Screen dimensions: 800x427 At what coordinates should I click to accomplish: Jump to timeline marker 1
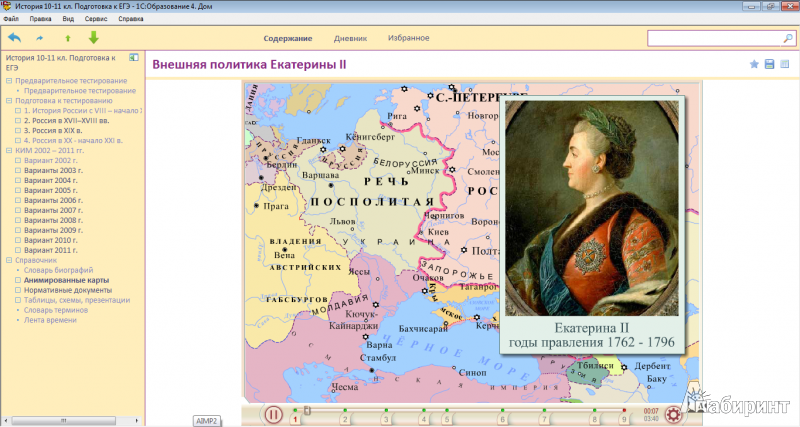(x=295, y=419)
